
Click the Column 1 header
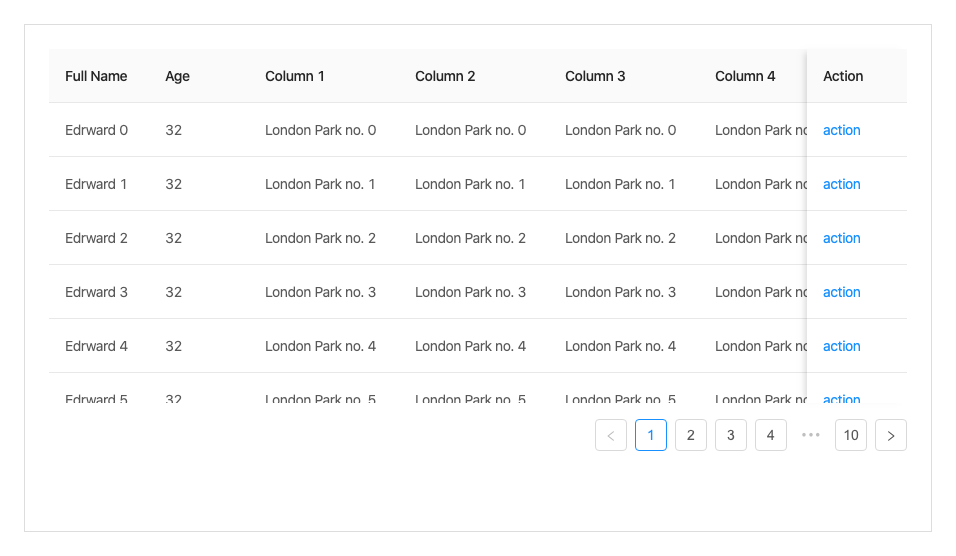pos(295,76)
